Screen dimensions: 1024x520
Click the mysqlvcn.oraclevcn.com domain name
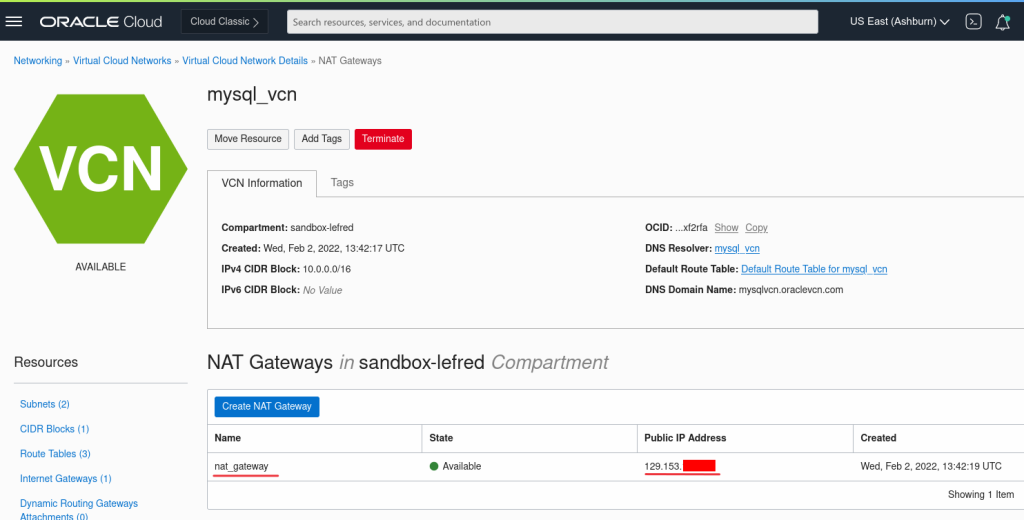[x=790, y=290]
